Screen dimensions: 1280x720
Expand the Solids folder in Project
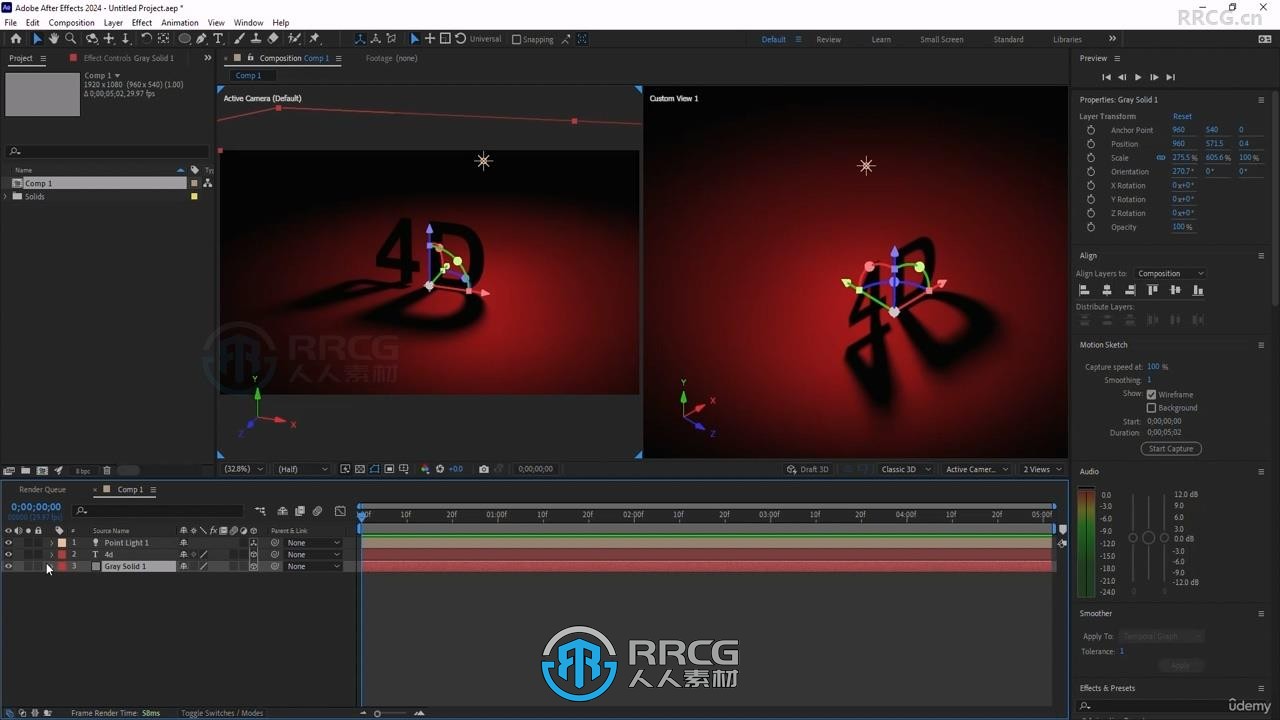coord(7,197)
